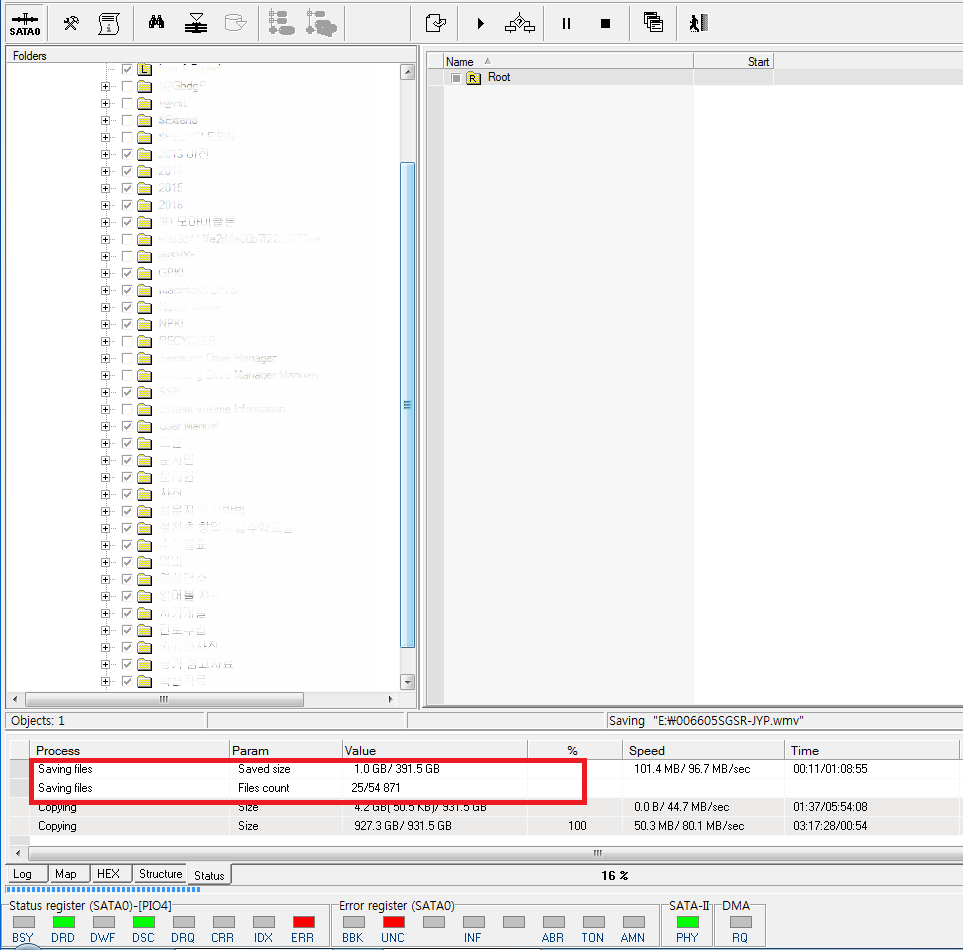Uncheck the GPKI folder checkbox

point(127,273)
